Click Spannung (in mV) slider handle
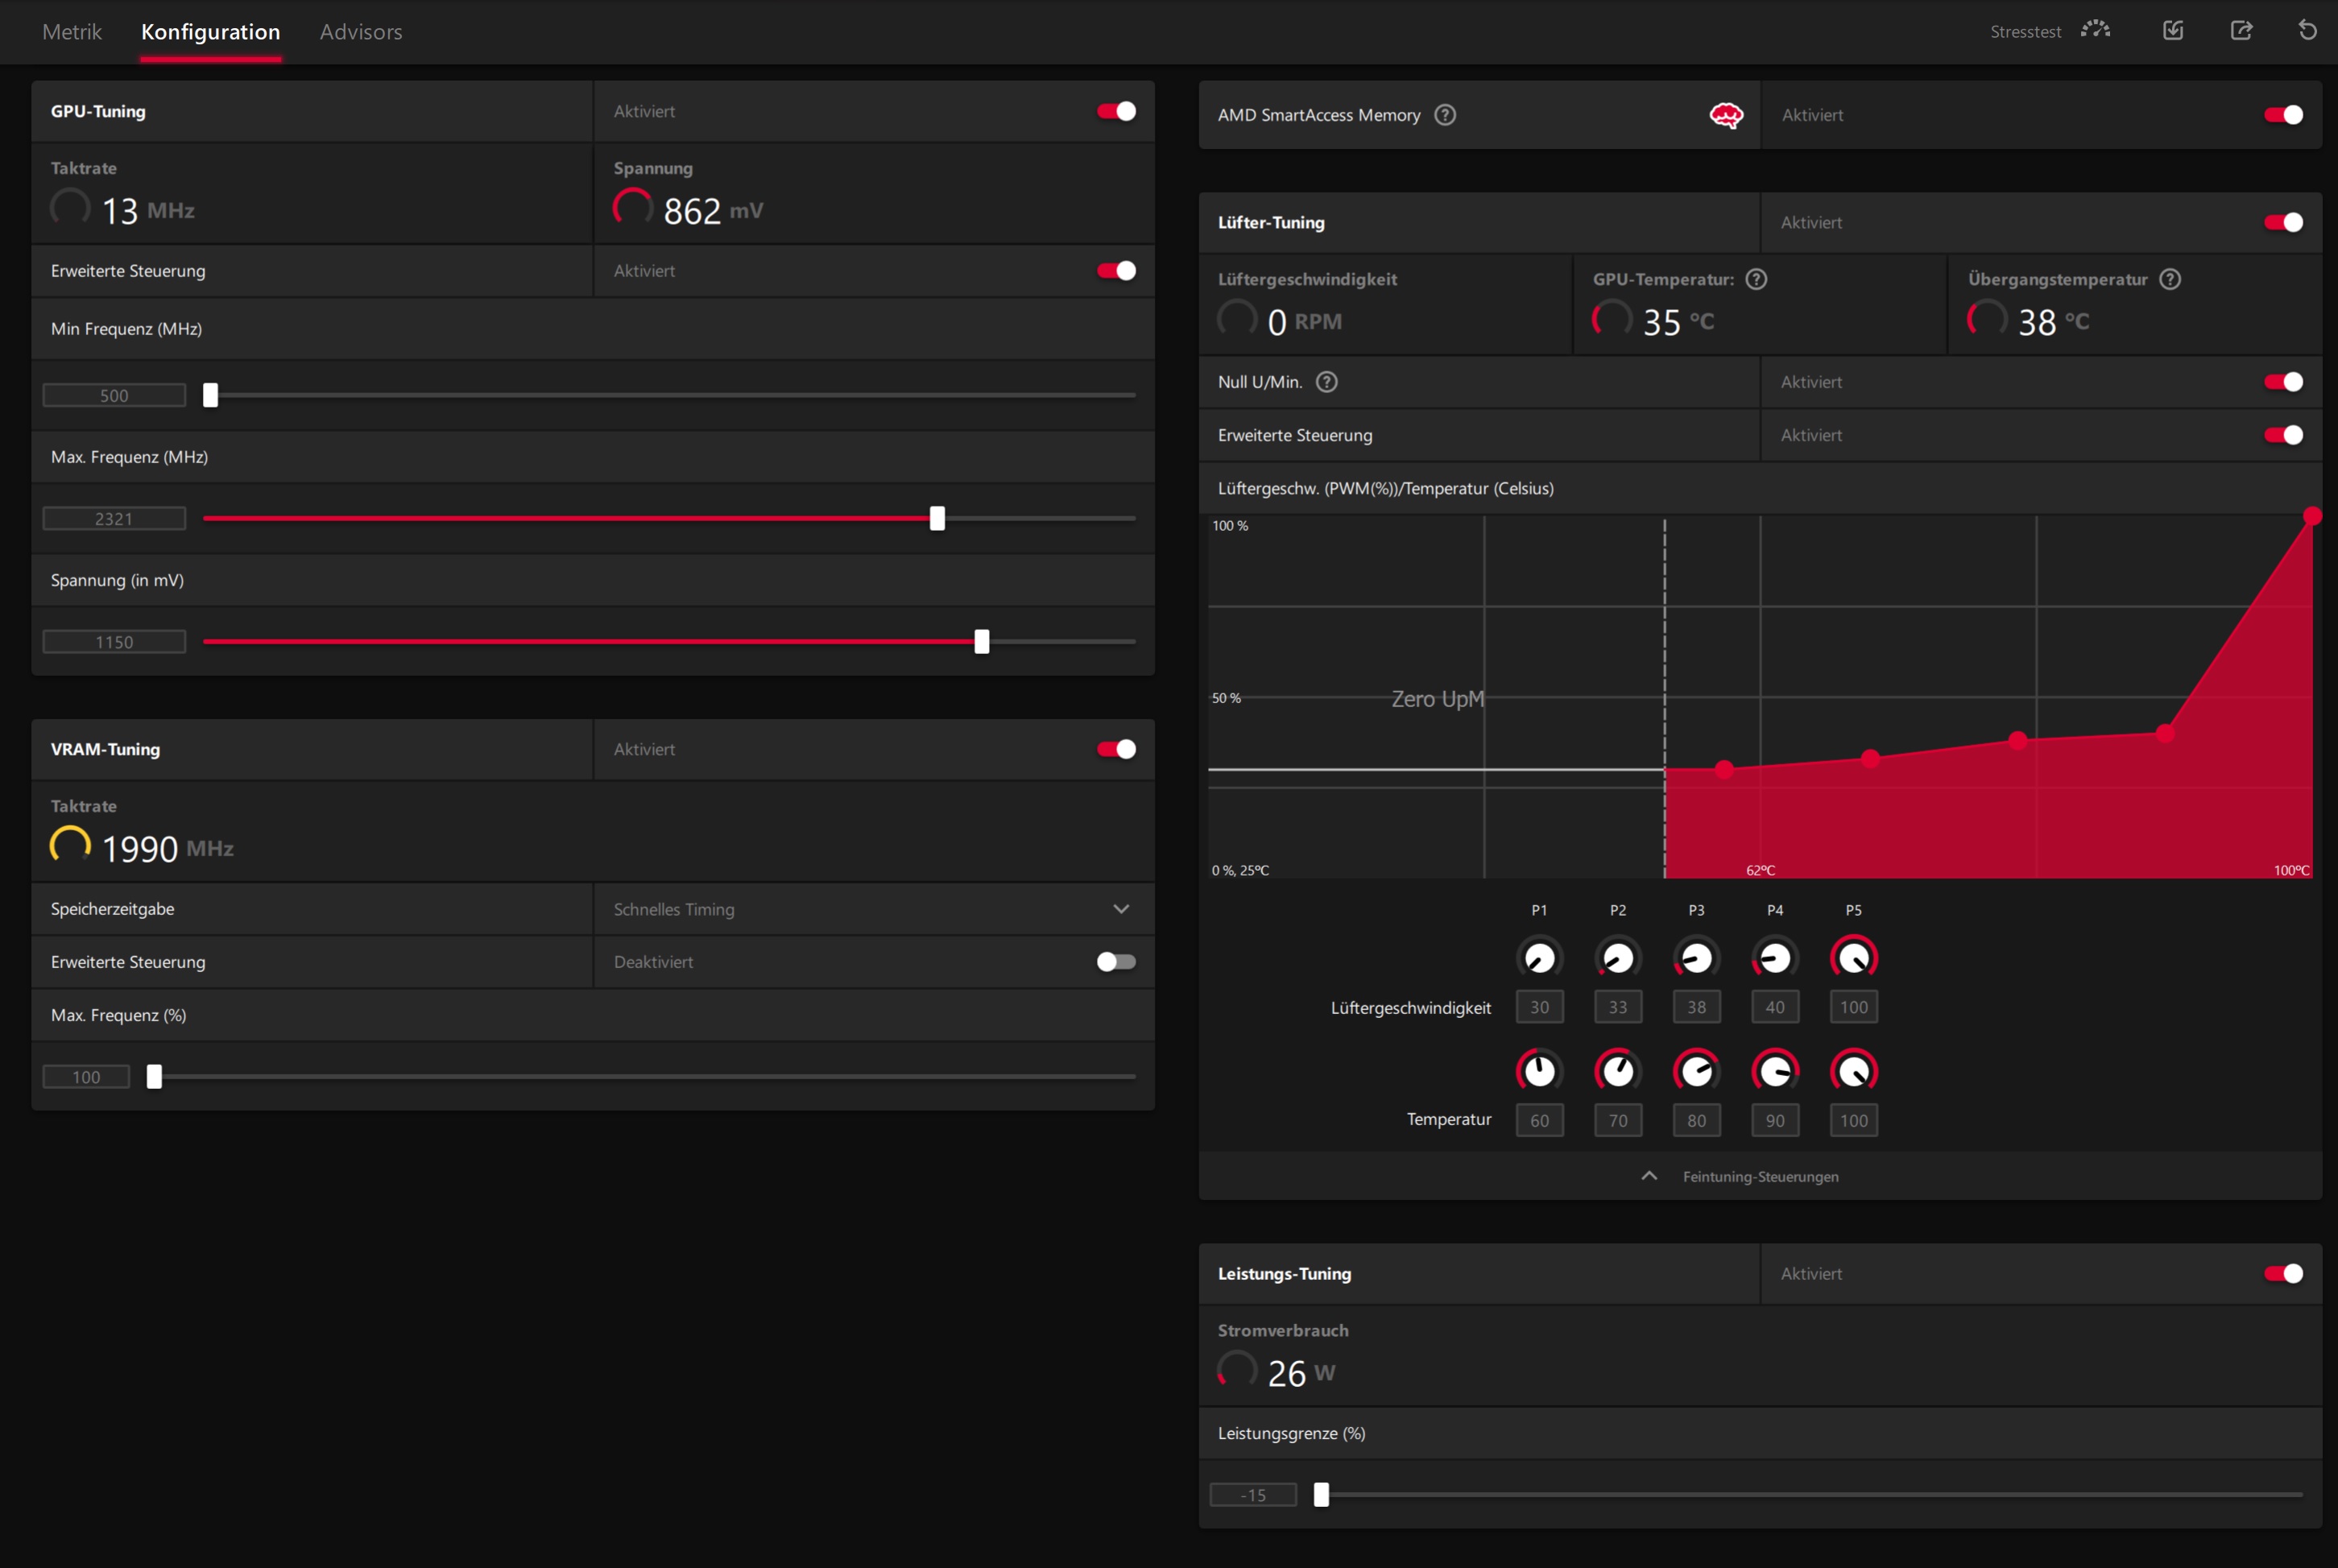 982,641
